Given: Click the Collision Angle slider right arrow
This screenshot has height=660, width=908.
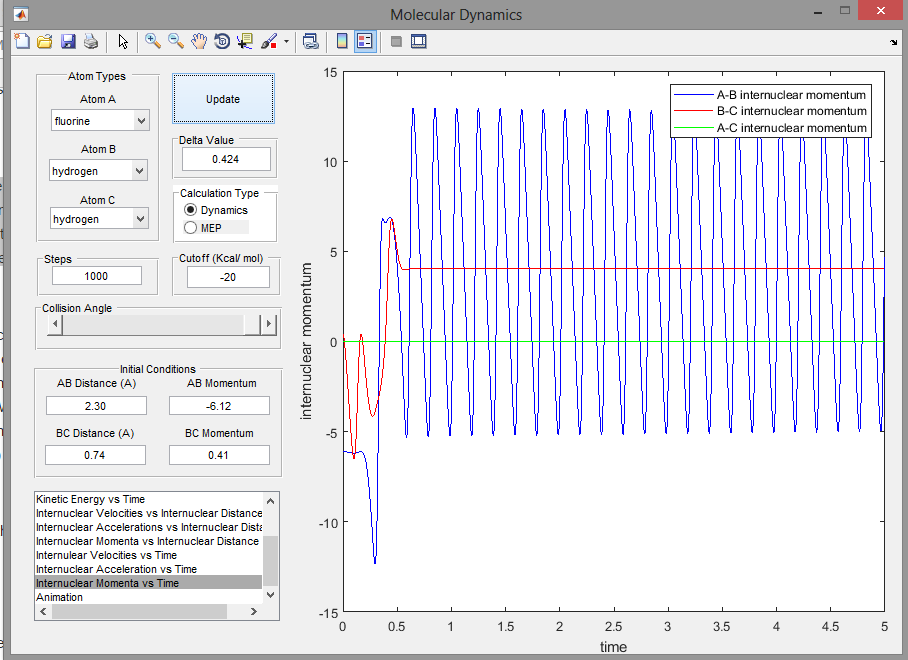Looking at the screenshot, I should 267,325.
